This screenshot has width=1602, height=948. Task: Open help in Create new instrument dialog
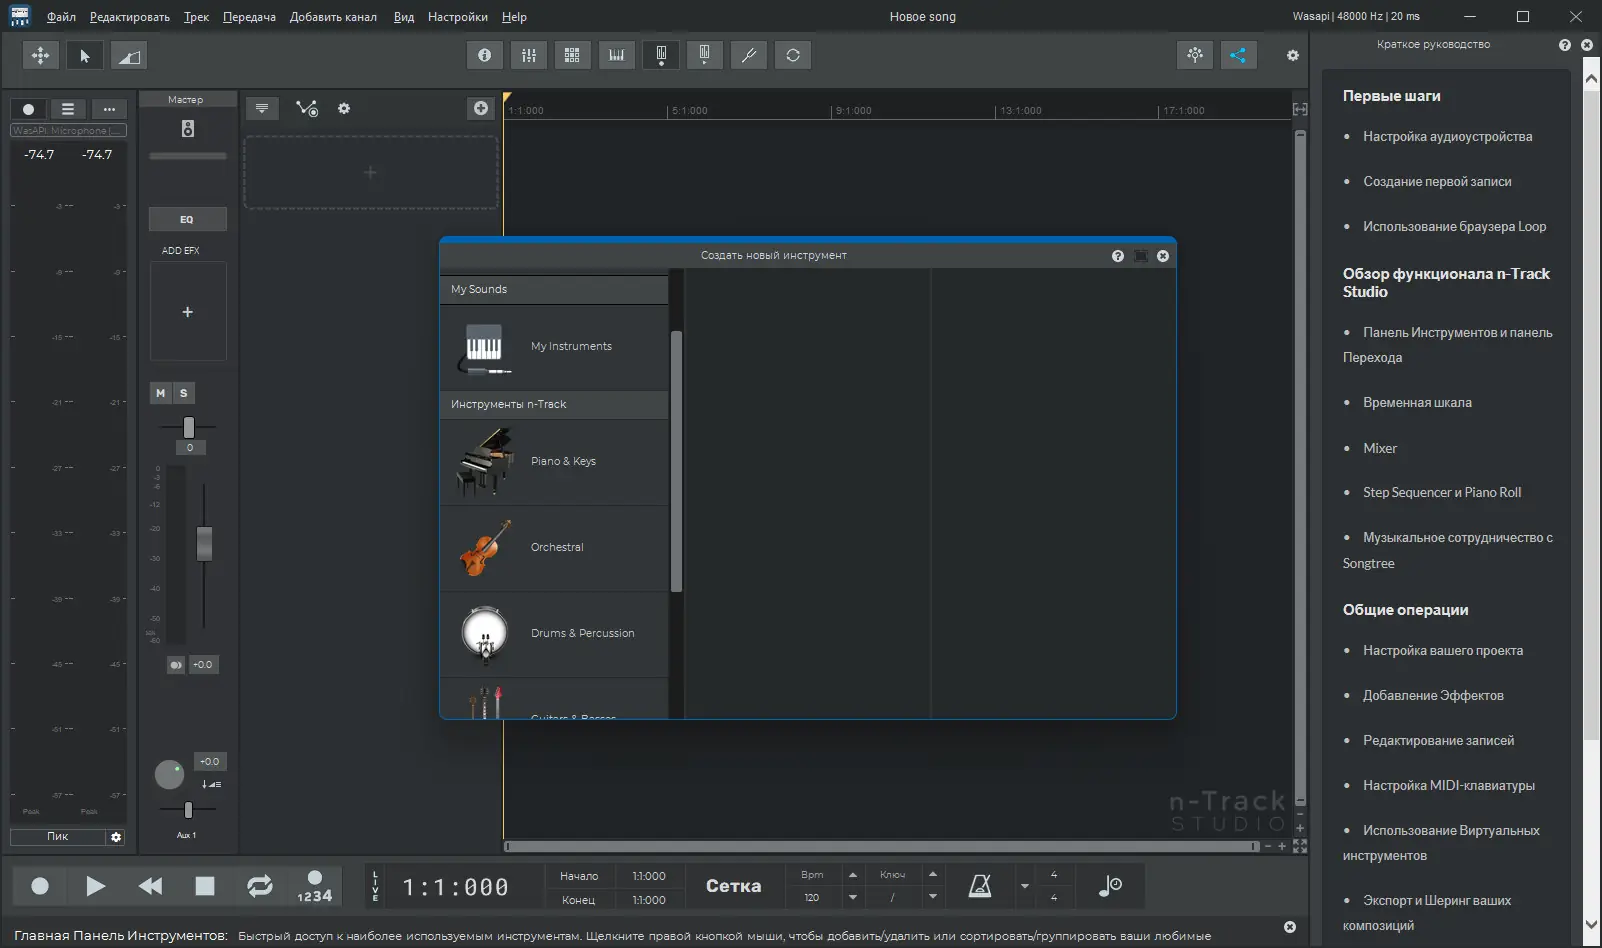click(x=1118, y=256)
